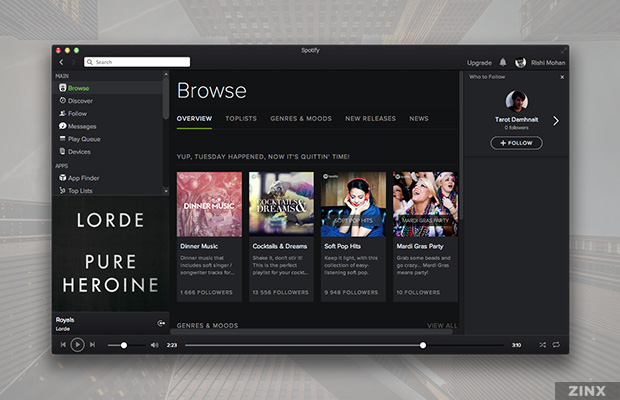Open the Dinner Music playlist cover
Image resolution: width=620 pixels, height=400 pixels.
pyautogui.click(x=209, y=204)
